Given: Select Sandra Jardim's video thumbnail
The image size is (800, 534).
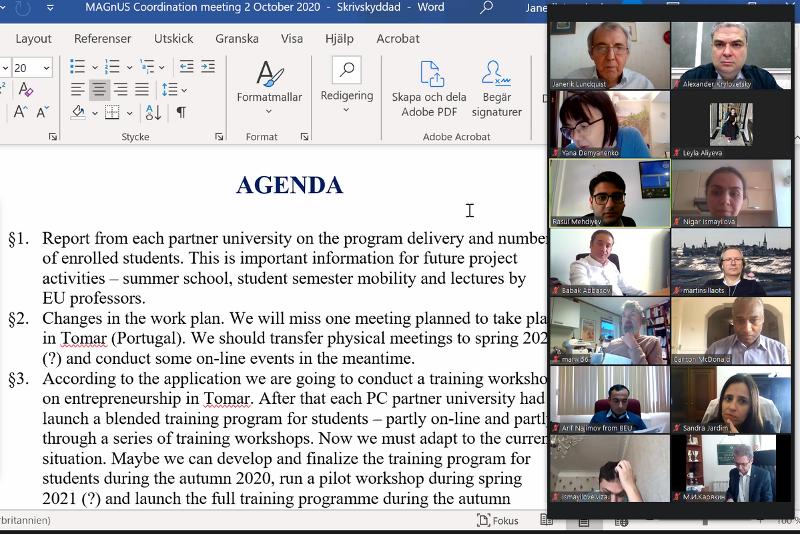Looking at the screenshot, I should tap(732, 400).
